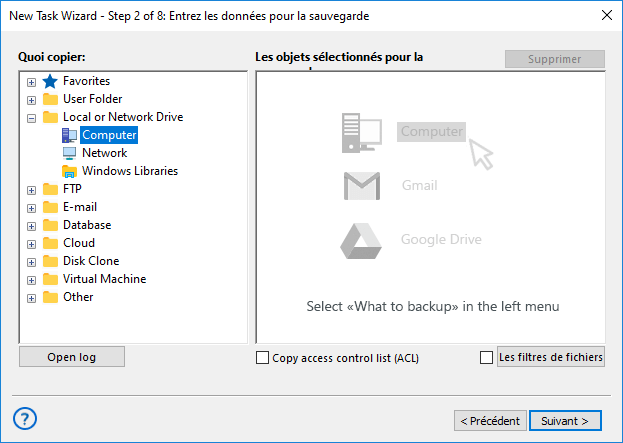The image size is (623, 443).
Task: Enable Copy access control list checkbox
Action: pyautogui.click(x=263, y=358)
